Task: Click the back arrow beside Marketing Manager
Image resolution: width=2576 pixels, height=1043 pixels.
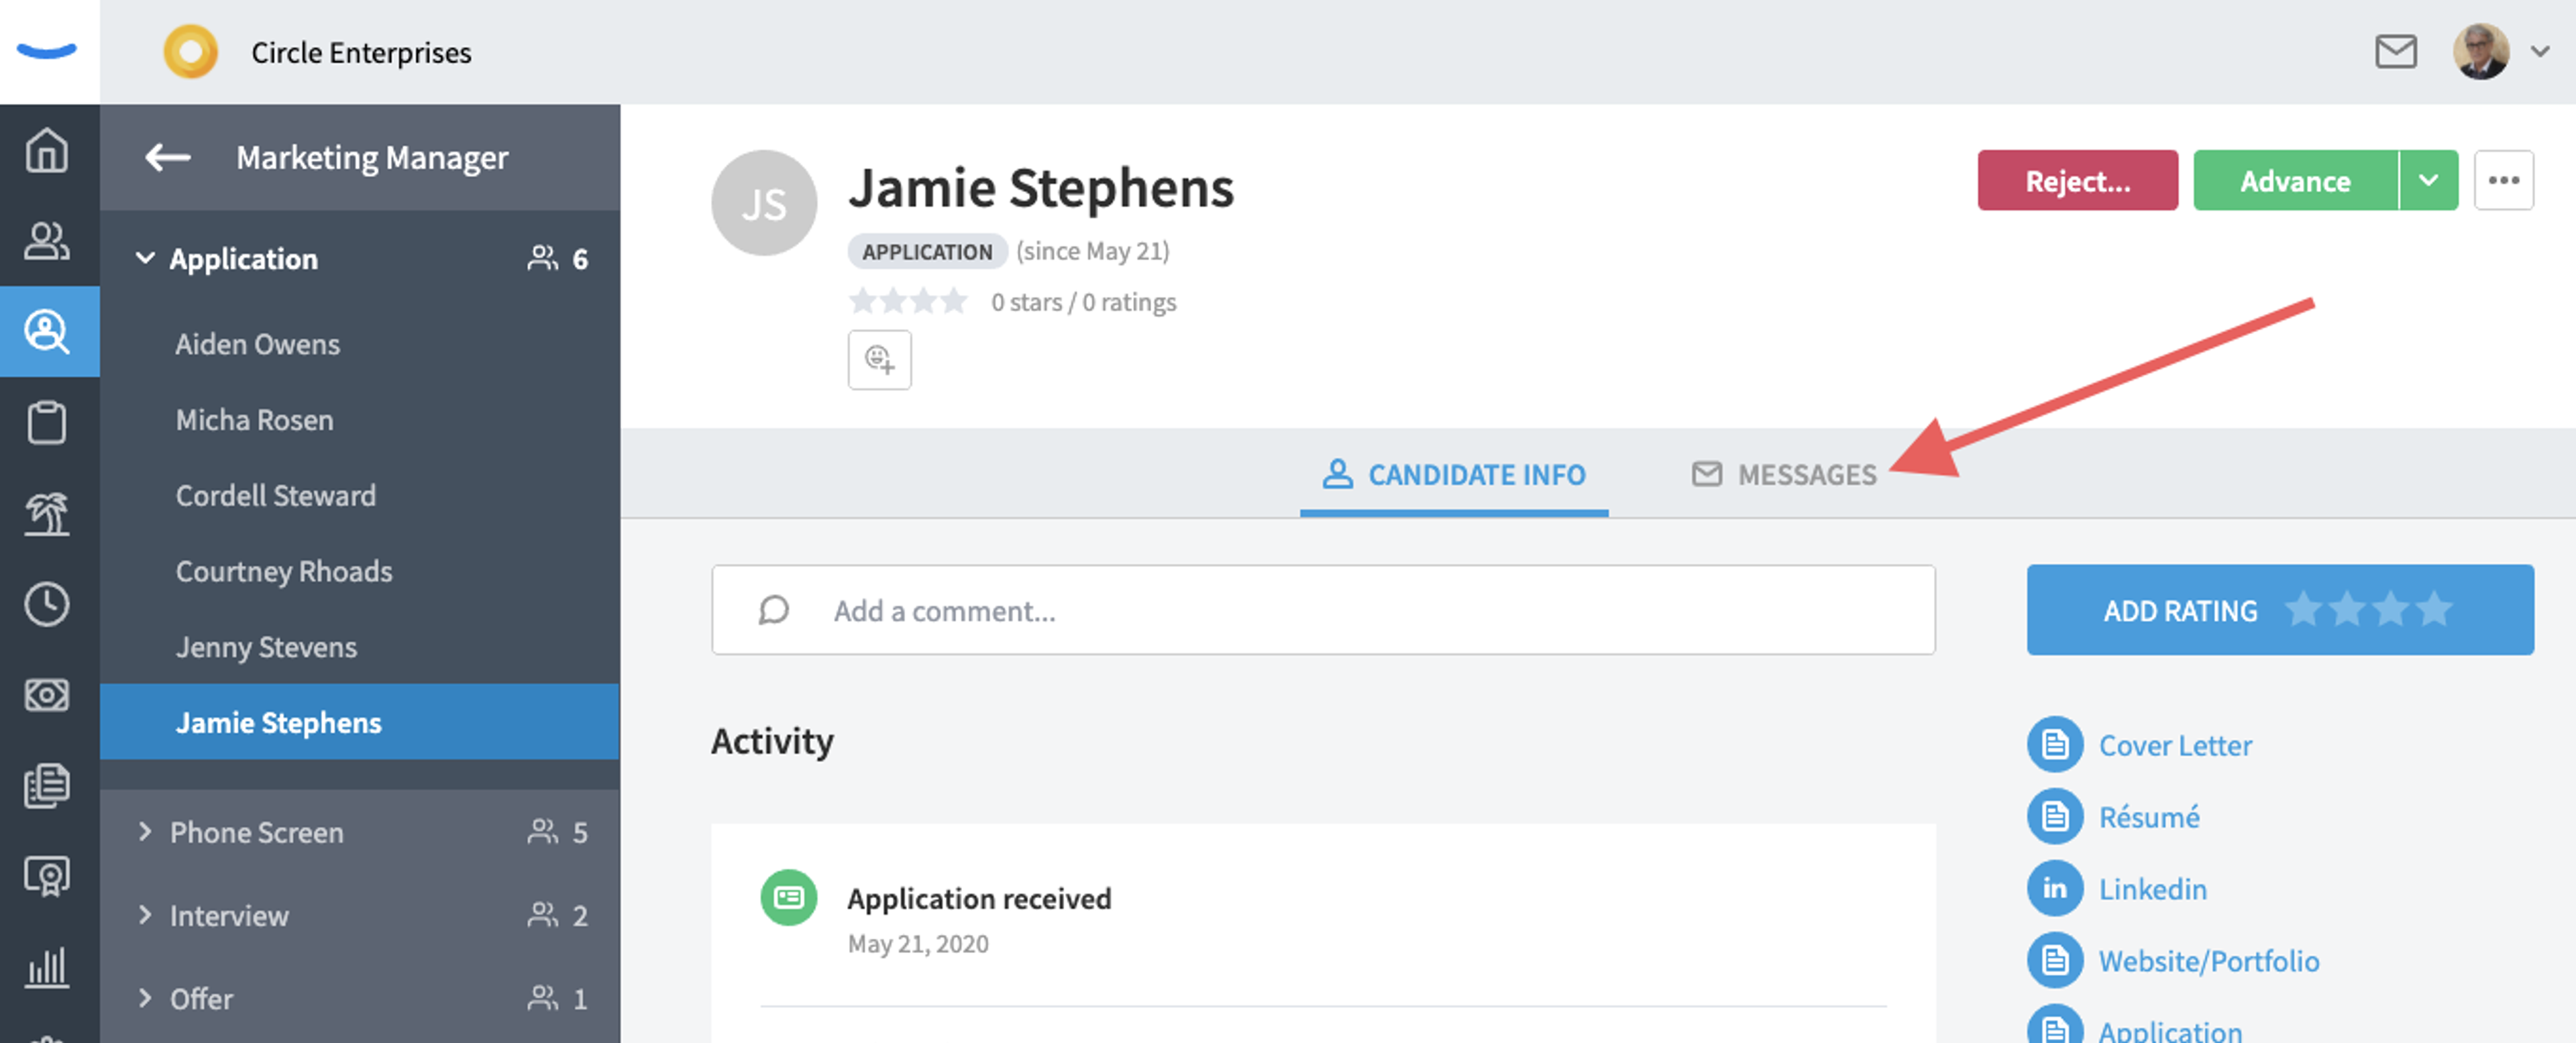Action: 167,157
